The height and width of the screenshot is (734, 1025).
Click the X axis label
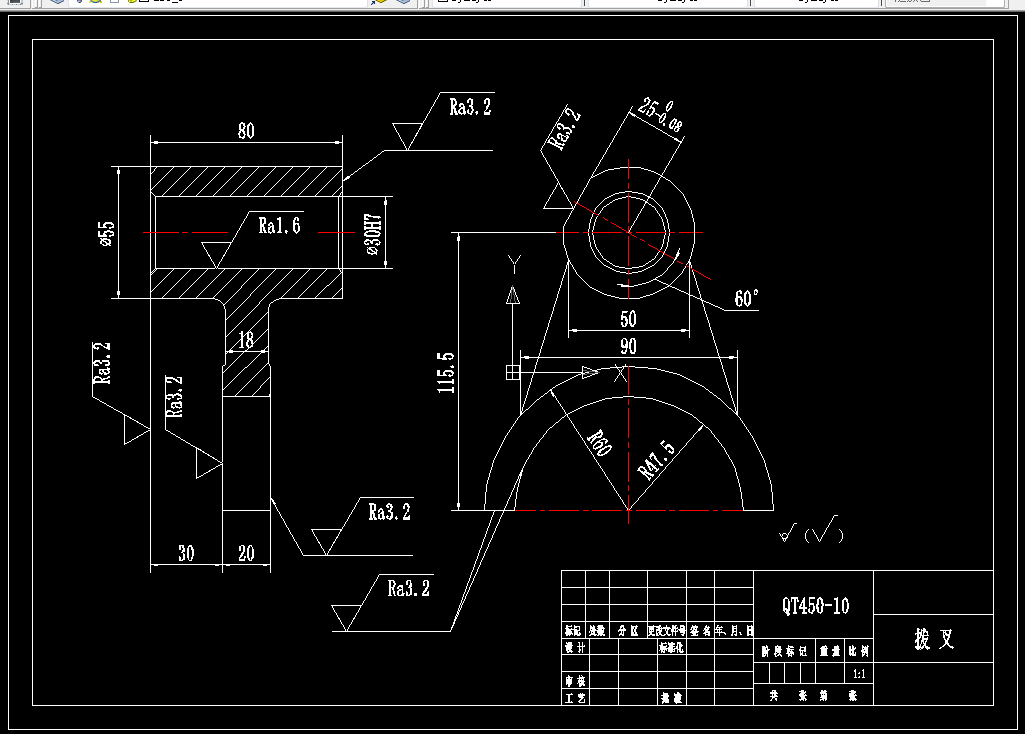pyautogui.click(x=620, y=374)
